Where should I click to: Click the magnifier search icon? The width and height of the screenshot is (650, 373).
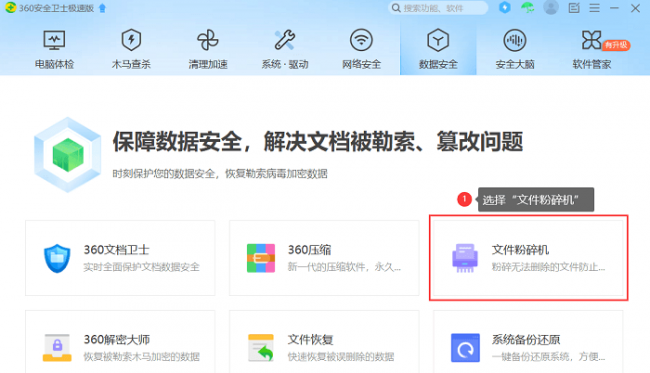tap(396, 8)
